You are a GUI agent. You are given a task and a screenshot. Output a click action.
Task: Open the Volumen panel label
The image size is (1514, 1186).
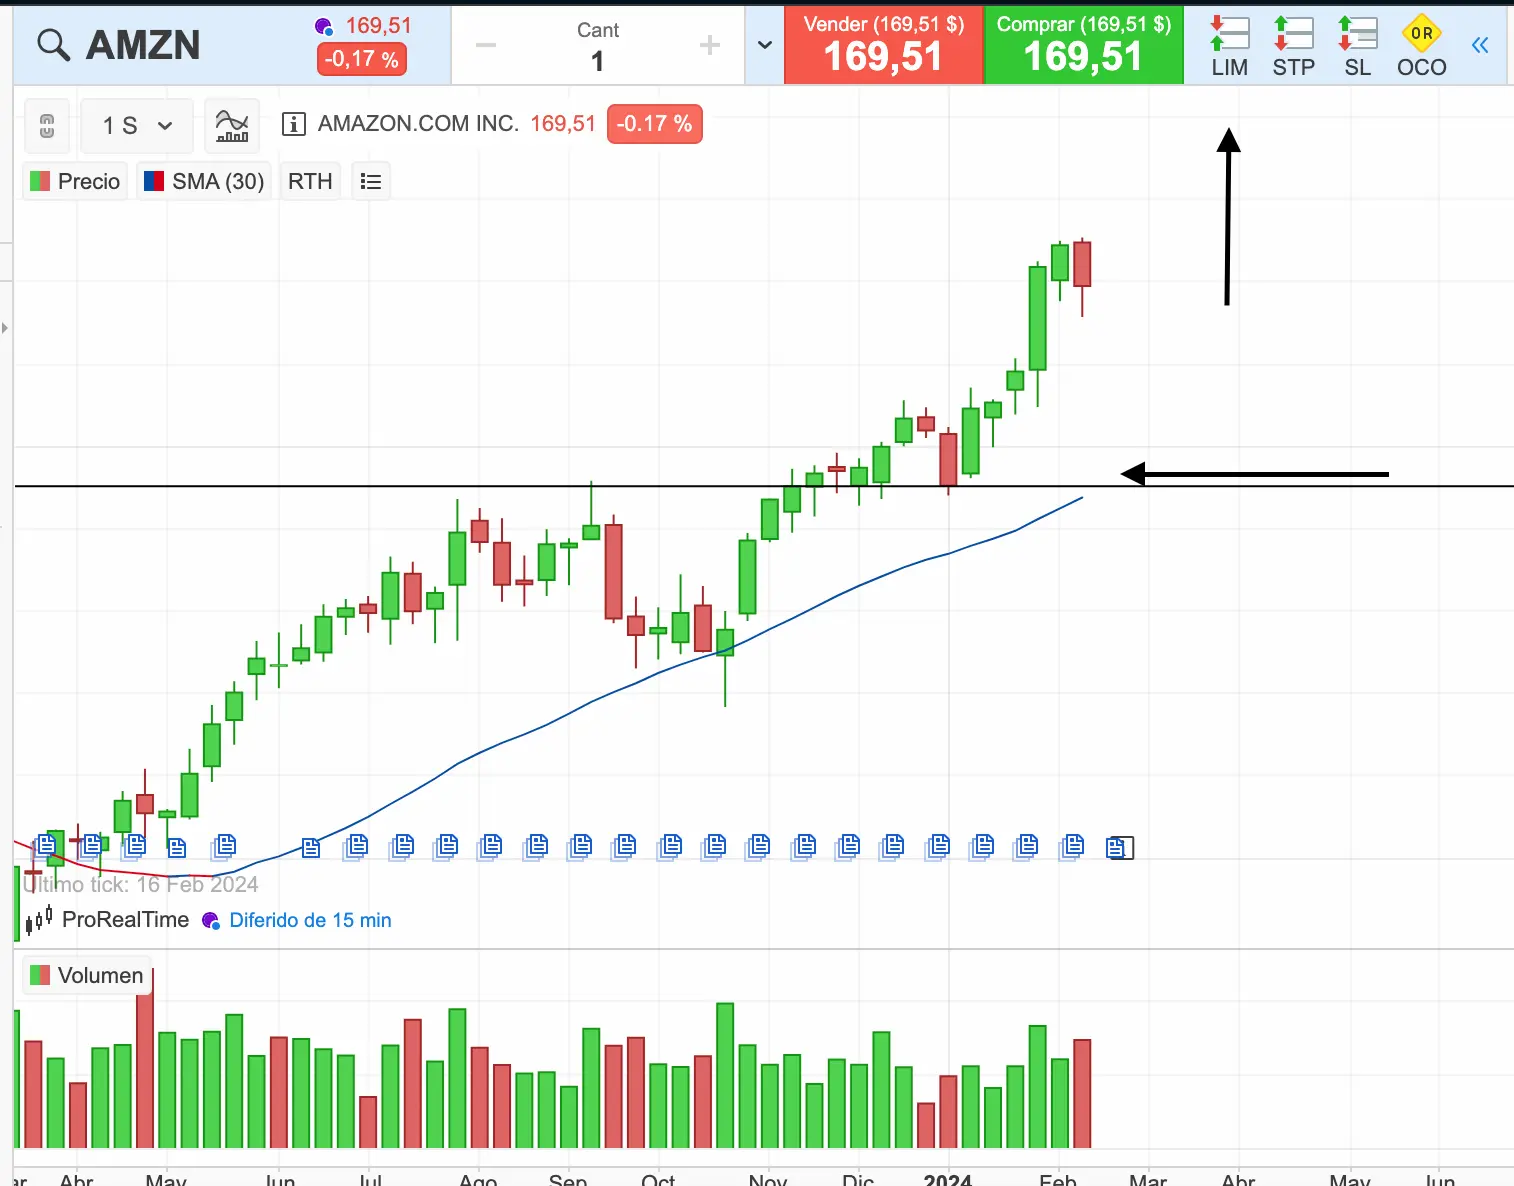88,975
